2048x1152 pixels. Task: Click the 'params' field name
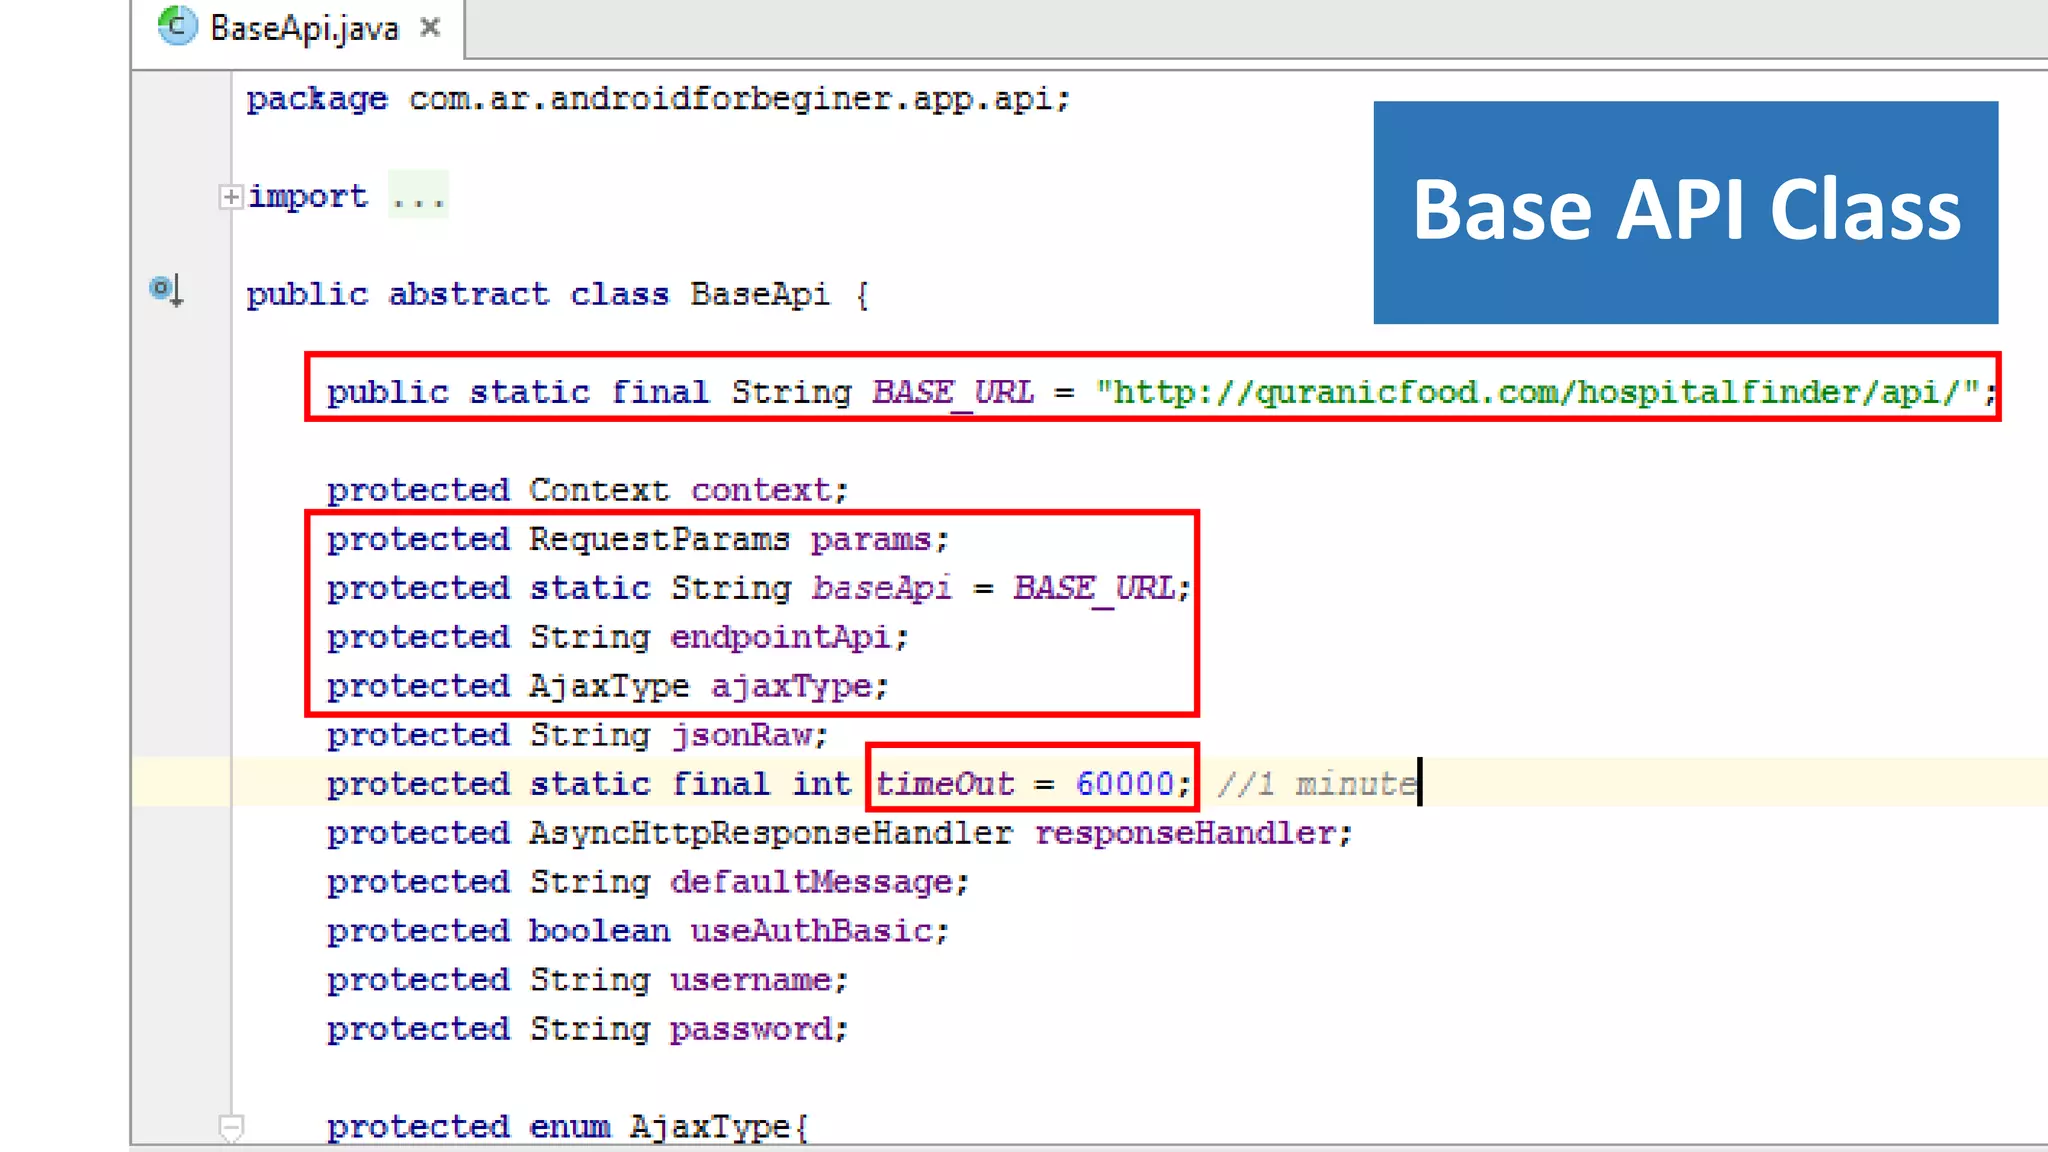(x=871, y=539)
